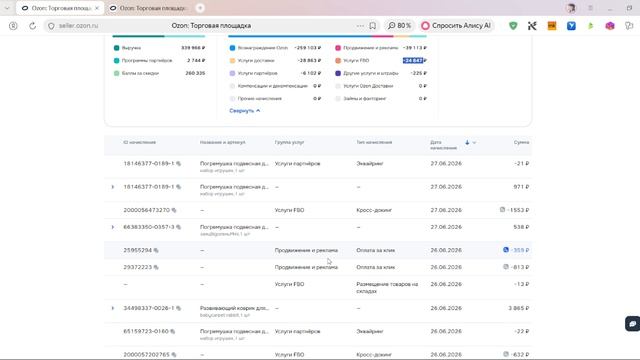Click the ID начисления column header
The image size is (640, 360).
[x=139, y=142]
